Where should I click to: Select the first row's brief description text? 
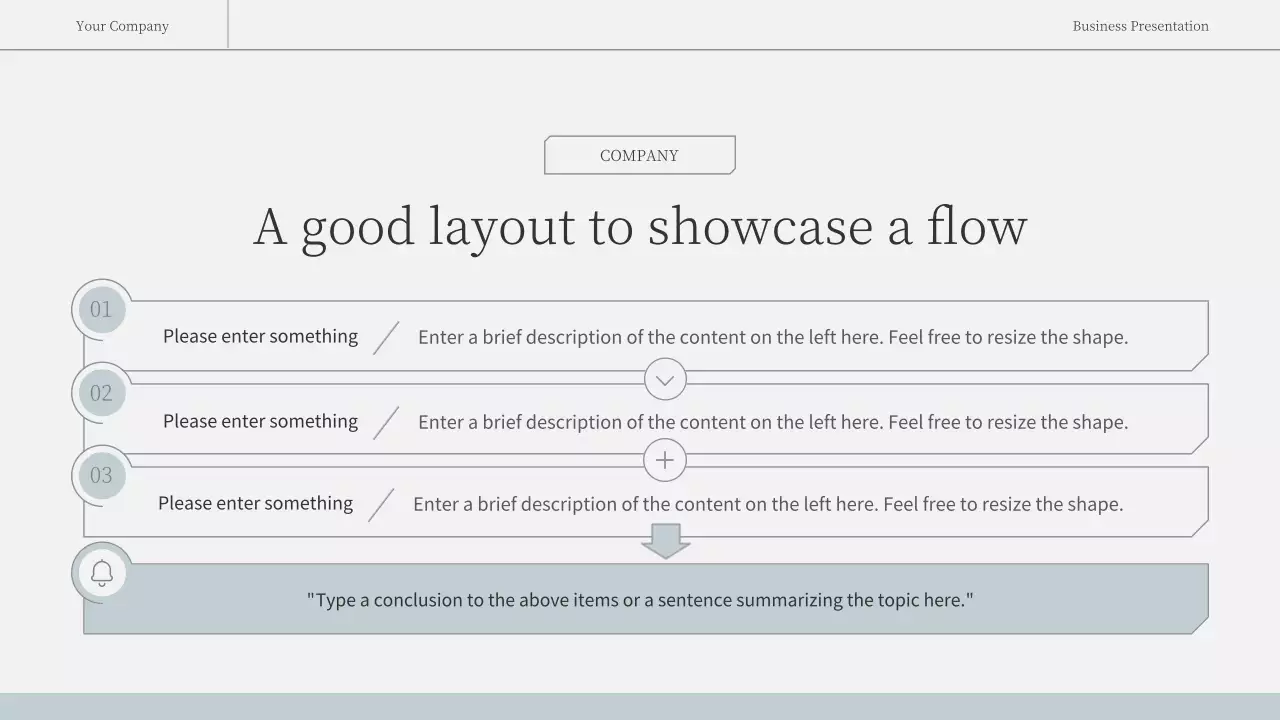(x=772, y=338)
